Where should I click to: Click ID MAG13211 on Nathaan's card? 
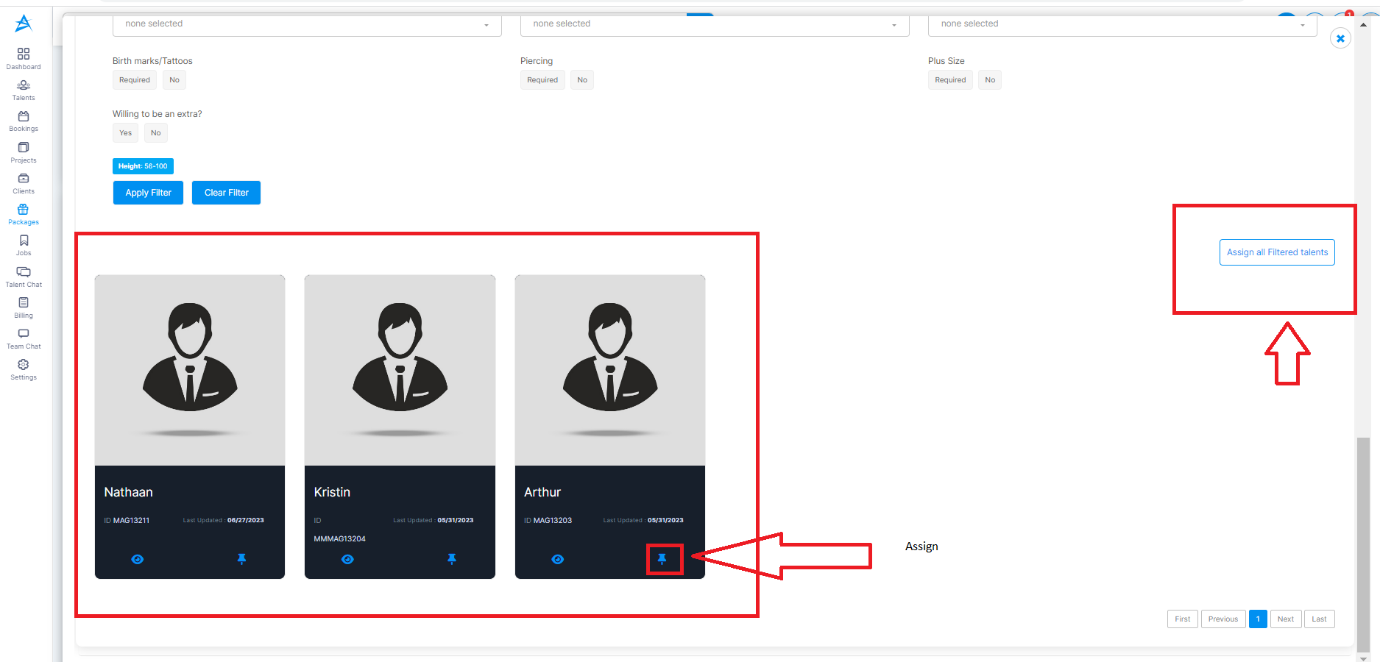point(127,520)
